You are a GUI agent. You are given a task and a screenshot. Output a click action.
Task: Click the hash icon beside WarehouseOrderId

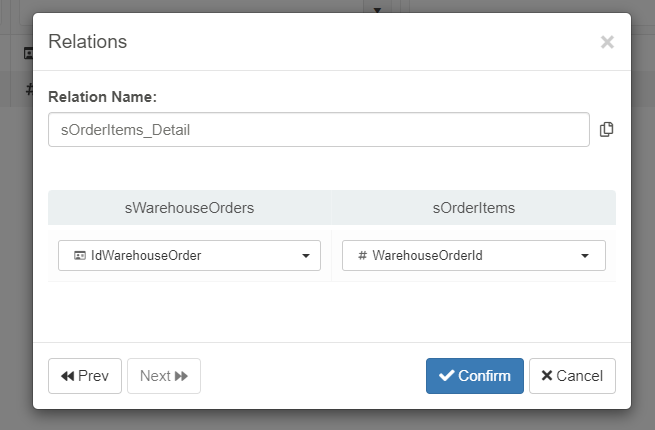click(x=362, y=256)
